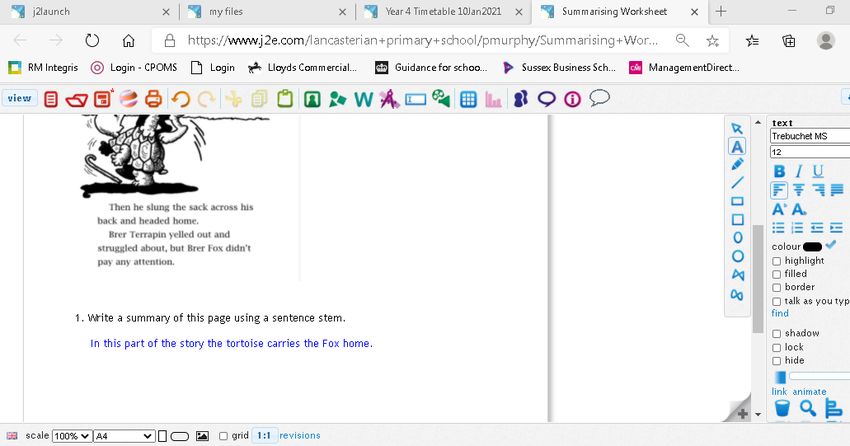Insert a text box using blue box icon

coord(415,100)
